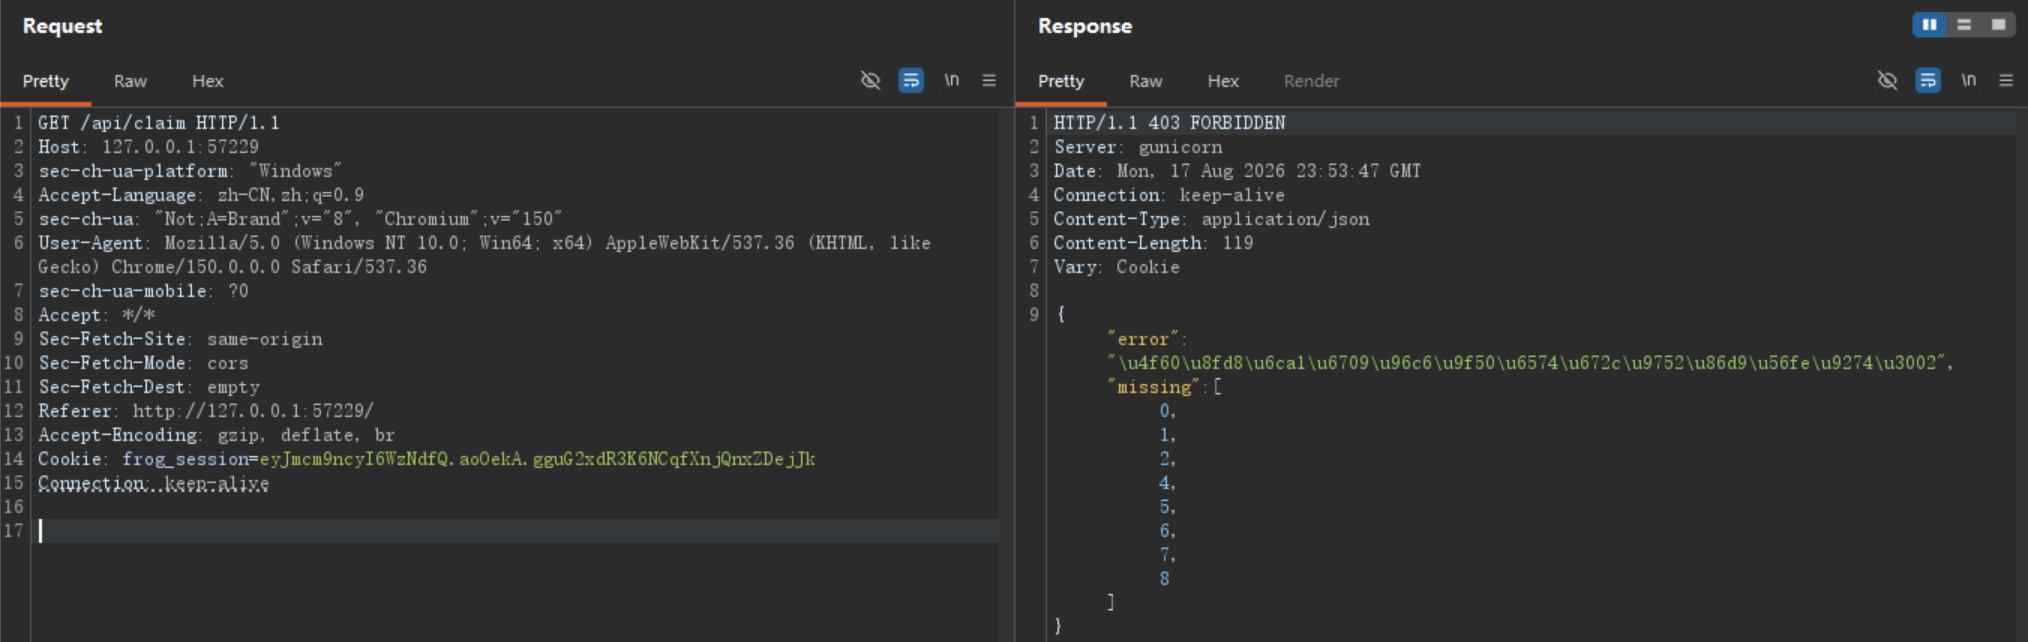
Task: Select side-by-side split layout icon
Action: (x=1929, y=25)
